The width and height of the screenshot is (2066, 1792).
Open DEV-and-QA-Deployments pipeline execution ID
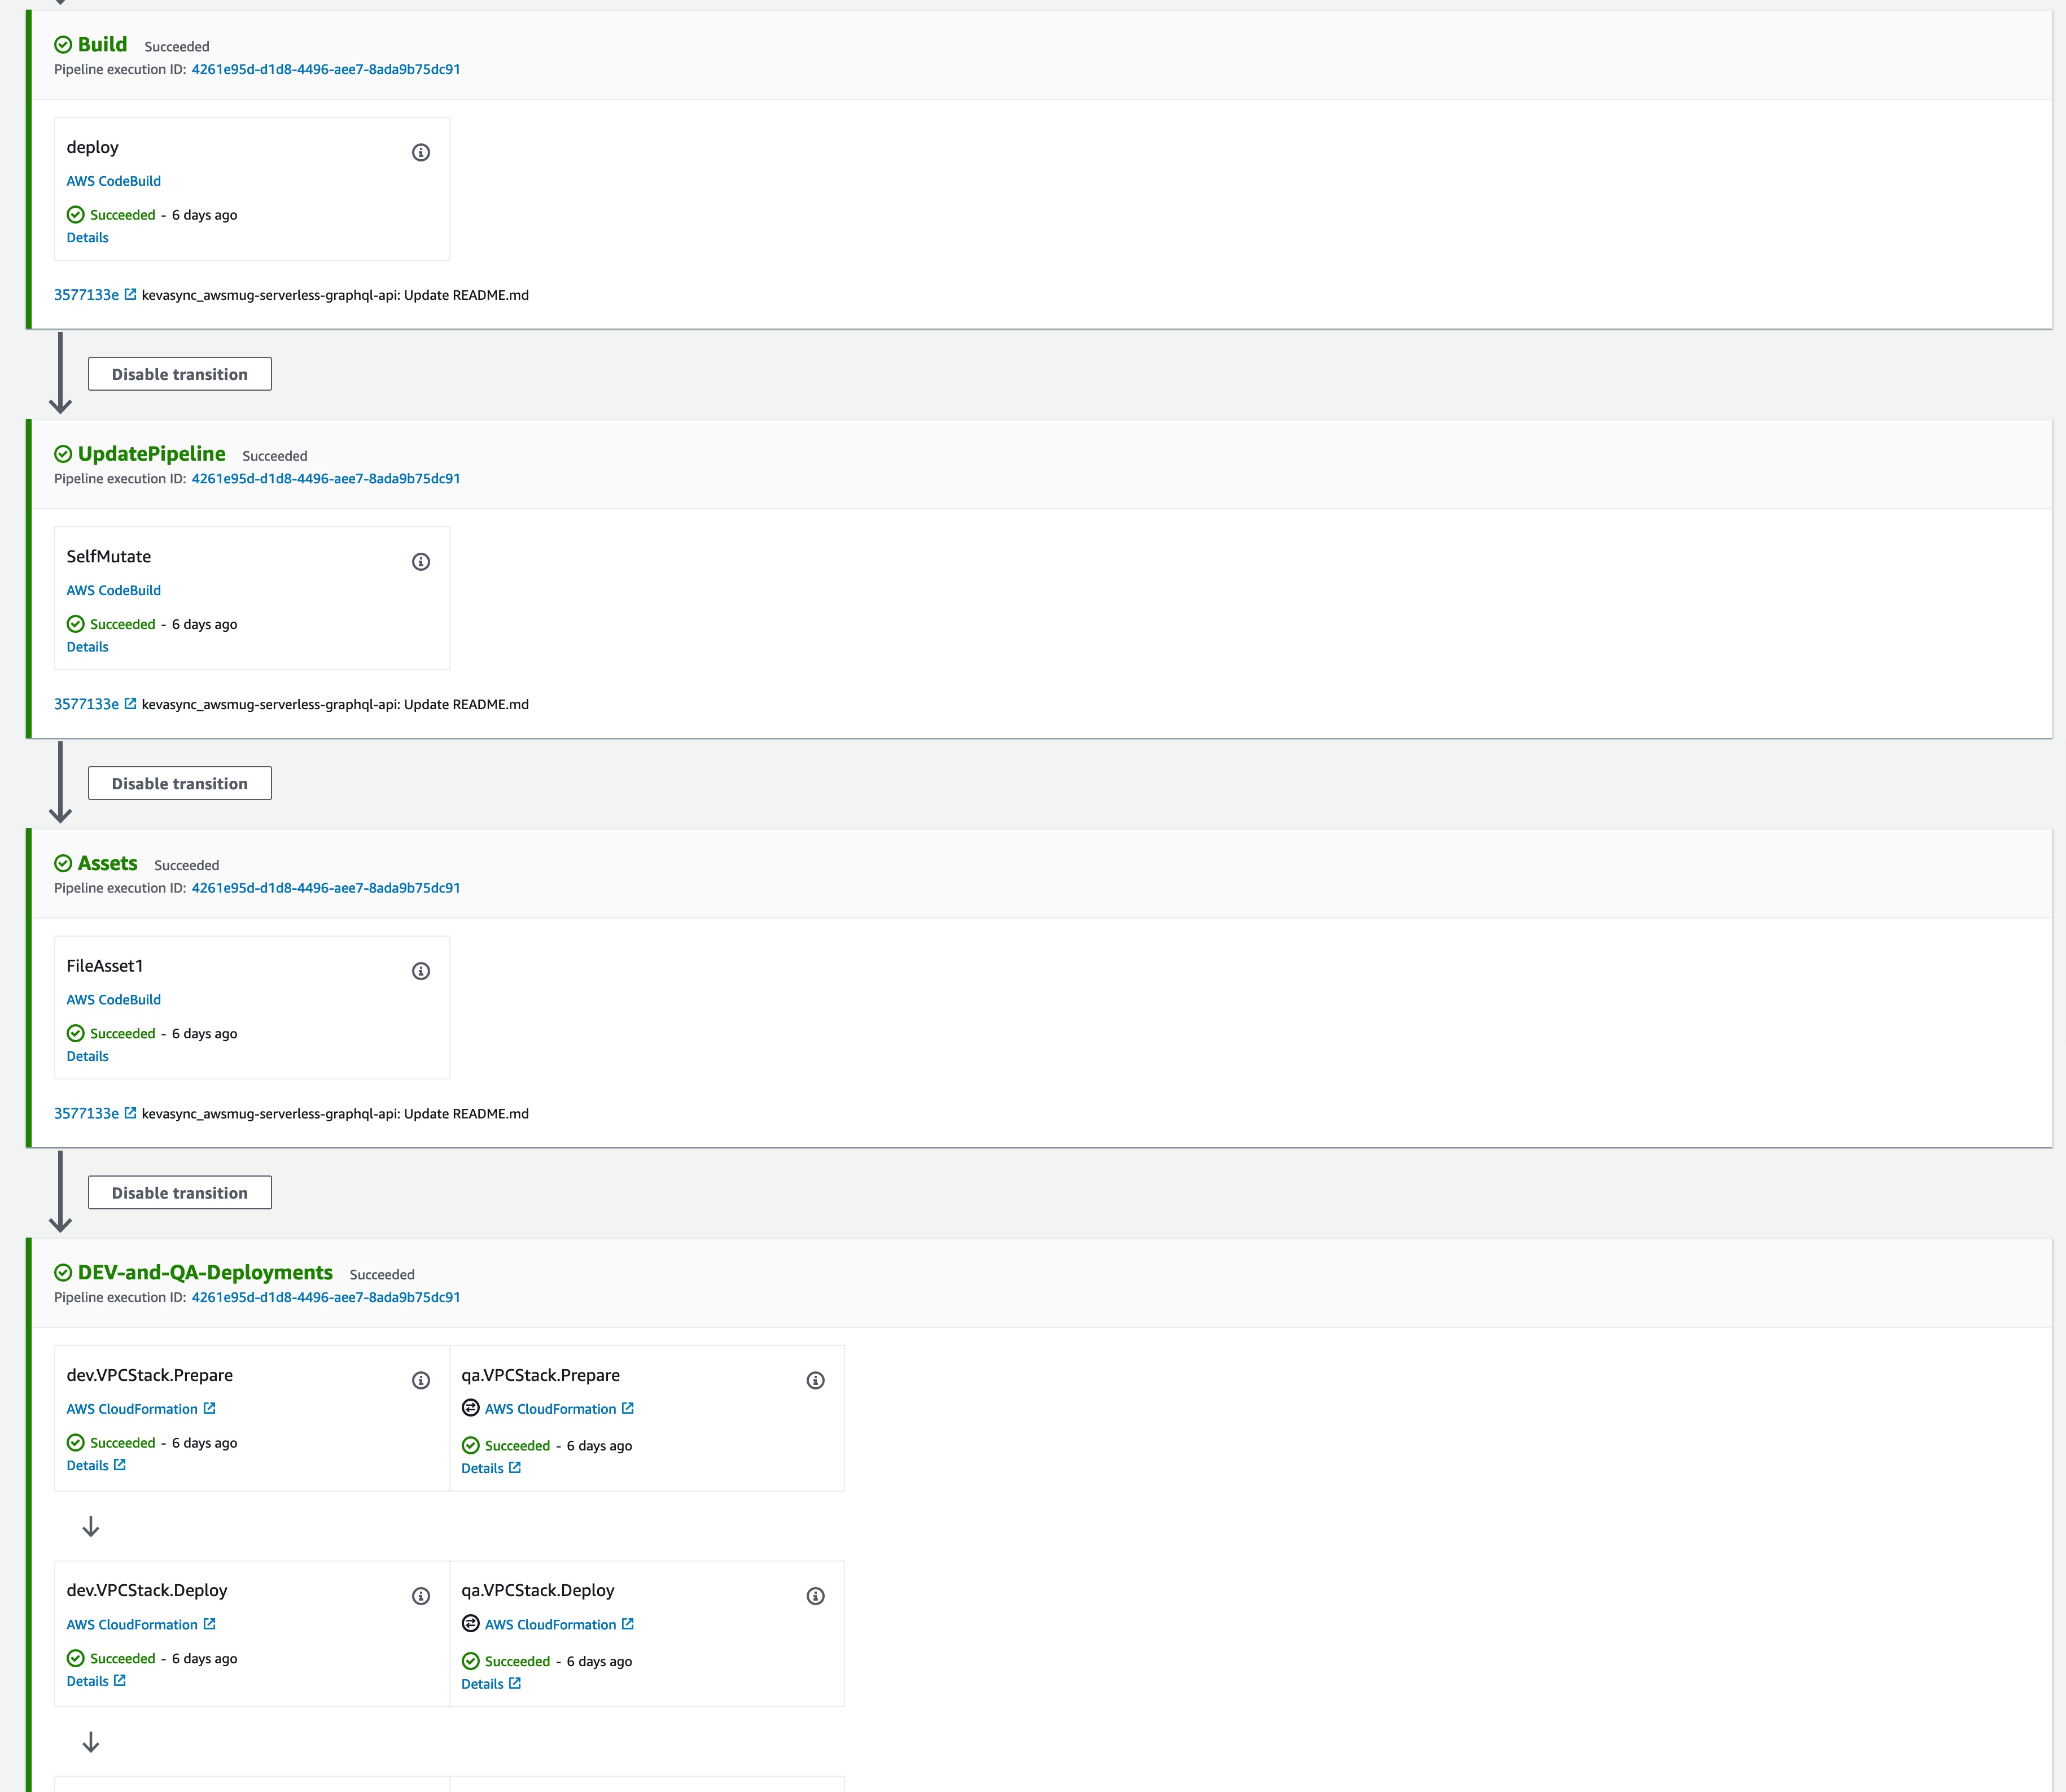click(x=326, y=1297)
